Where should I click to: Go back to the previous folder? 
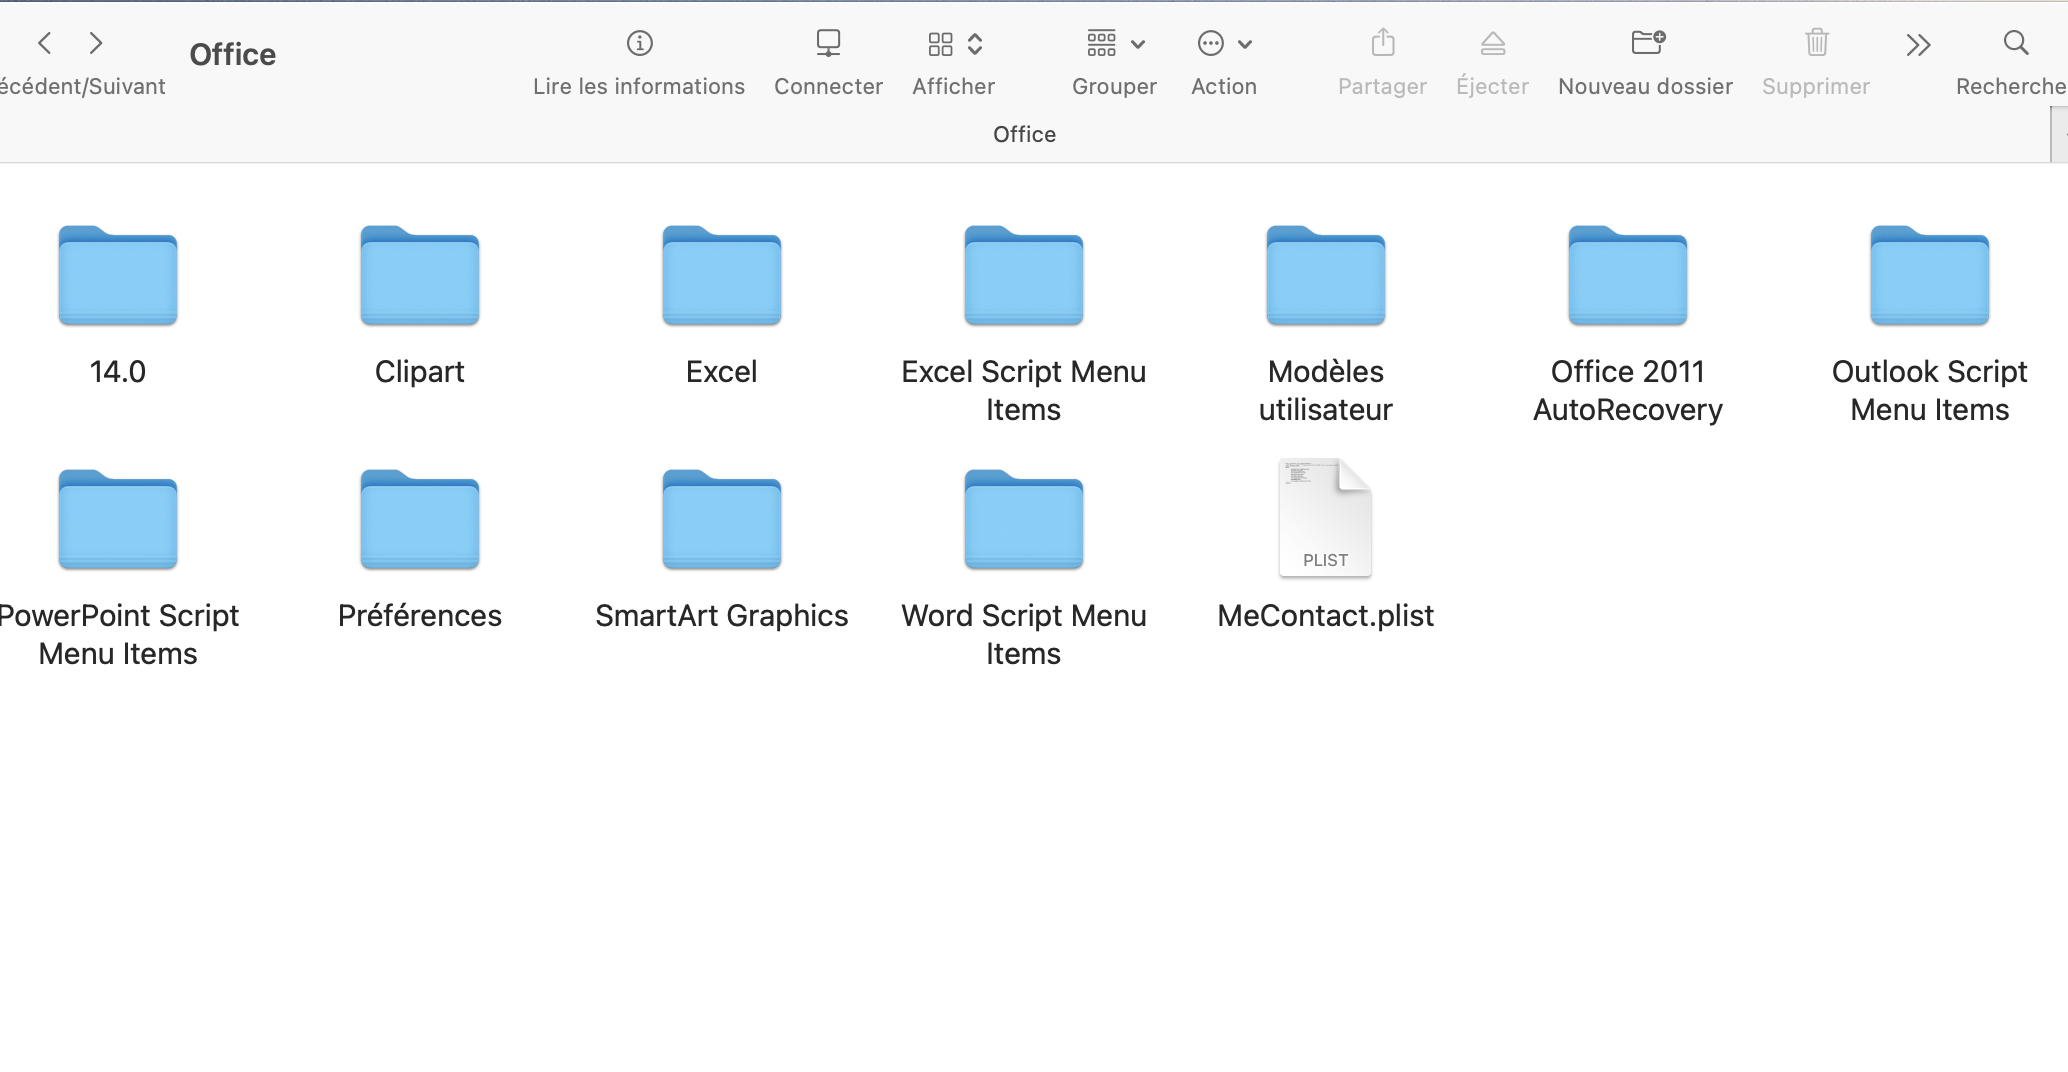point(45,43)
